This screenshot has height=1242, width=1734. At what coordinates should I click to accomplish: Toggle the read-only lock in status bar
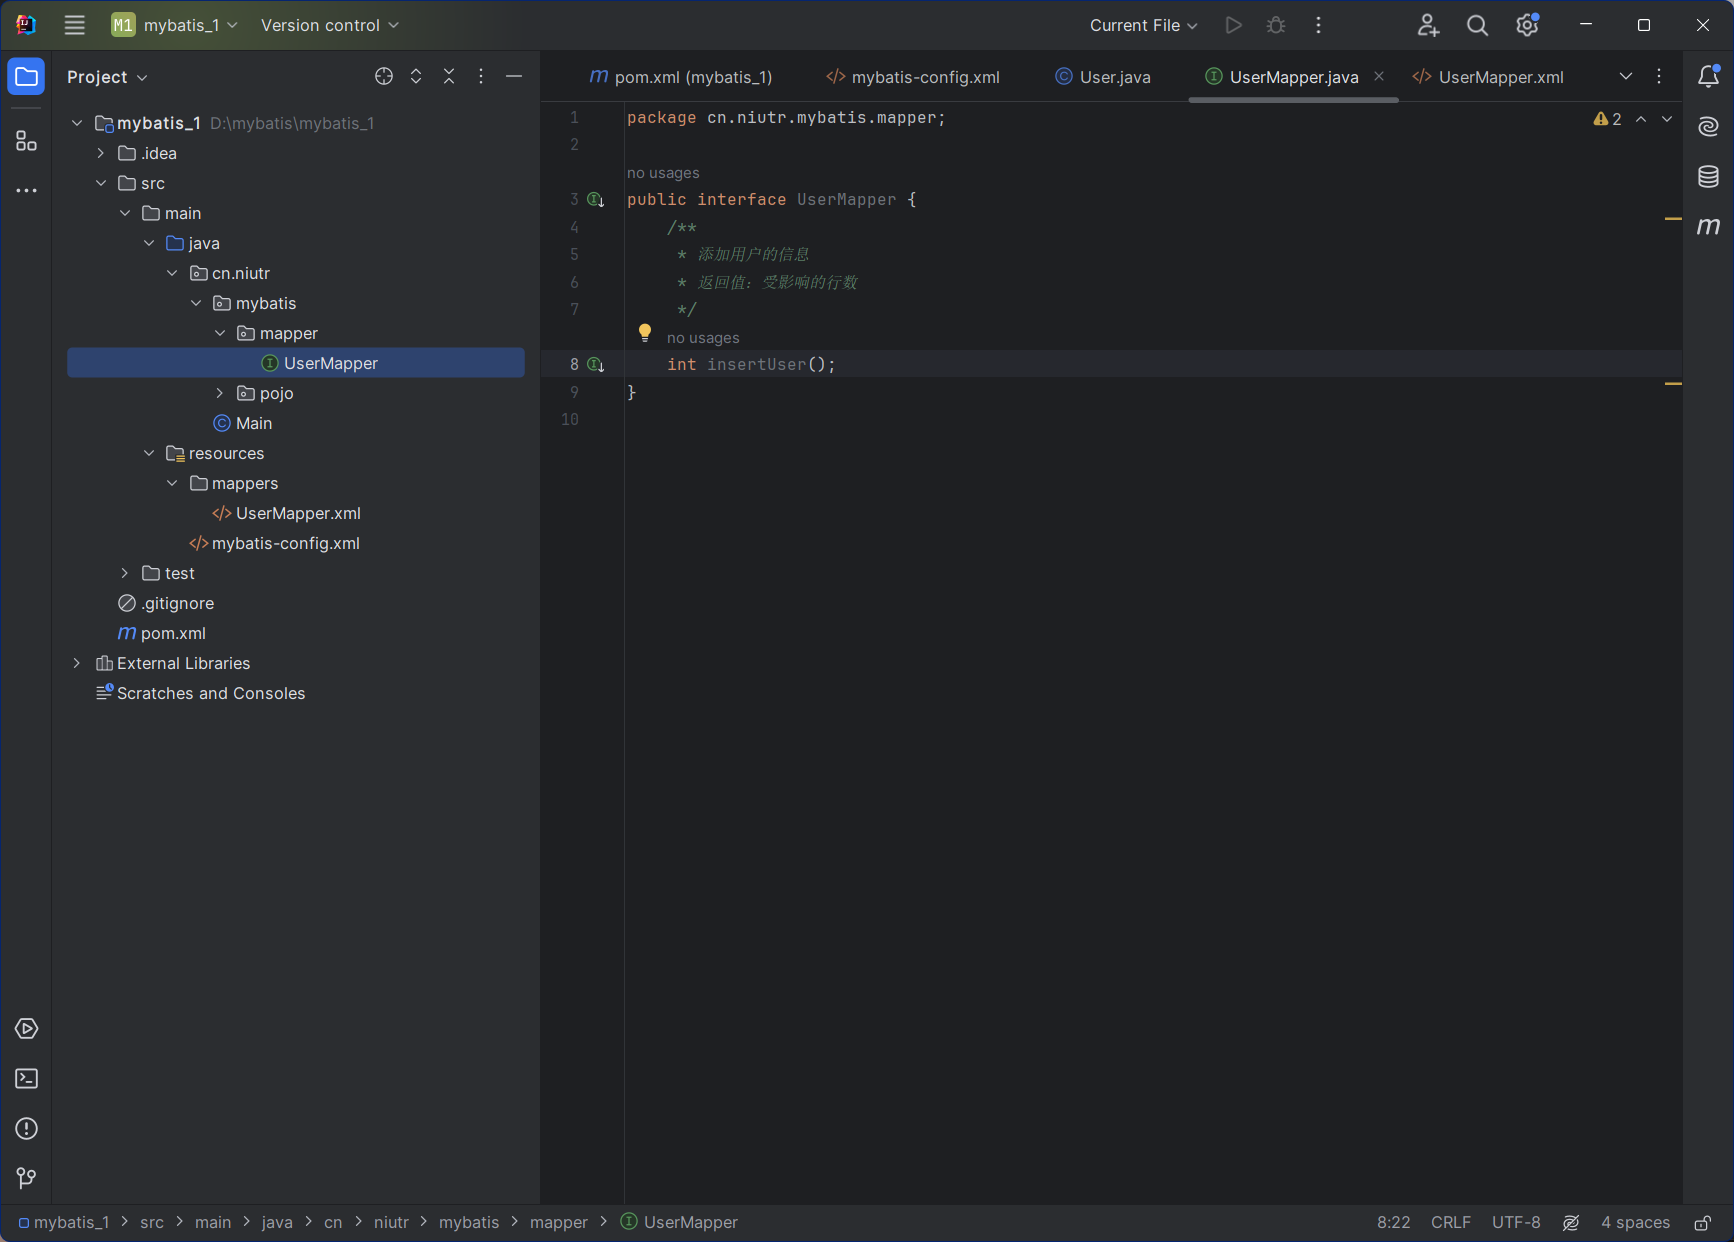(x=1702, y=1223)
